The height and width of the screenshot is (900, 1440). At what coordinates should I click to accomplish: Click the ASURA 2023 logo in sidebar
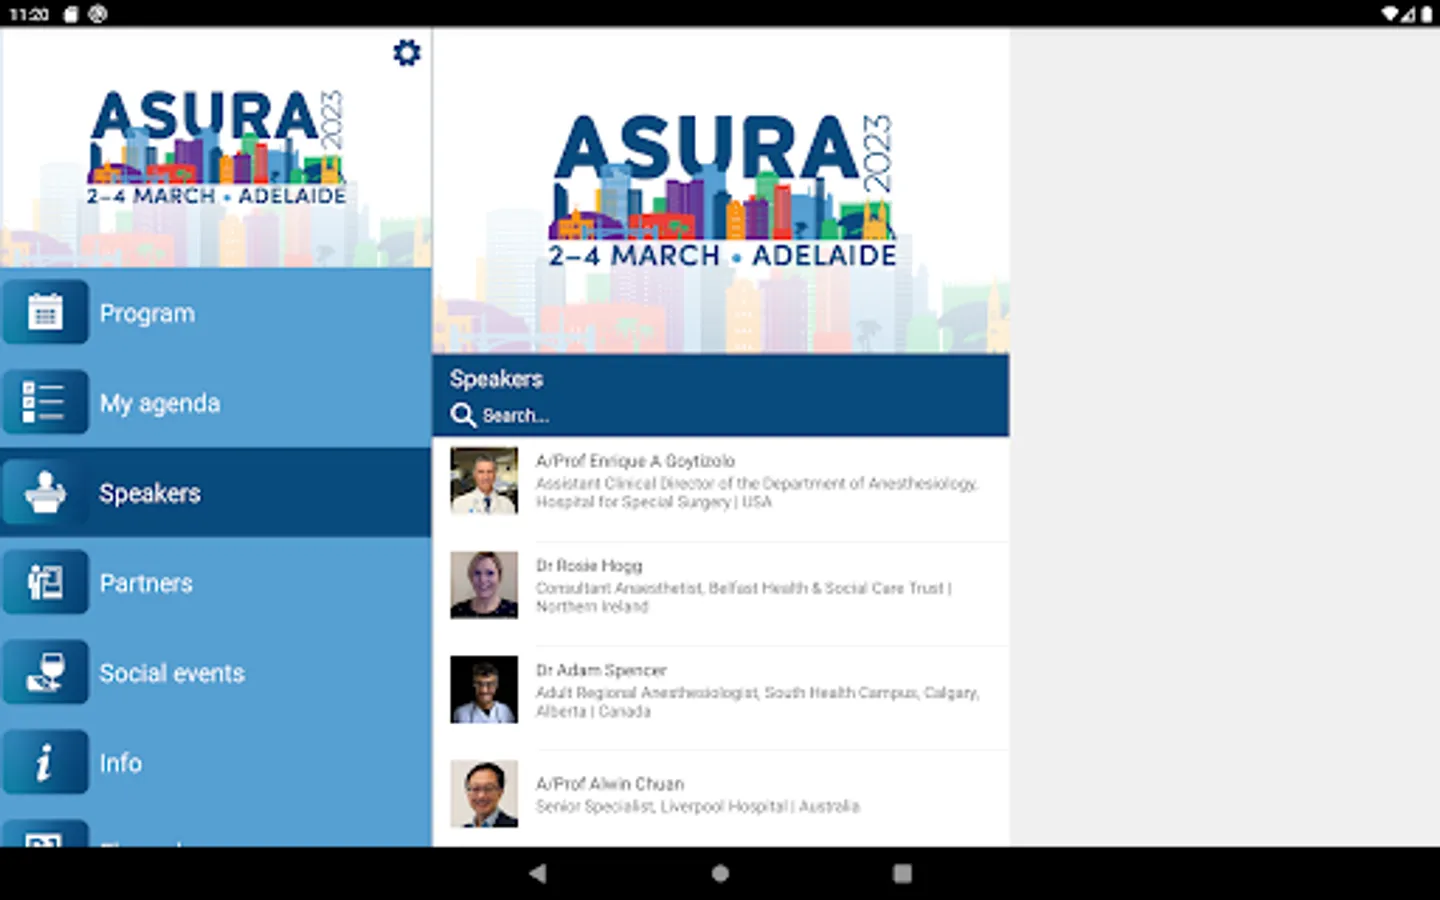tap(216, 148)
